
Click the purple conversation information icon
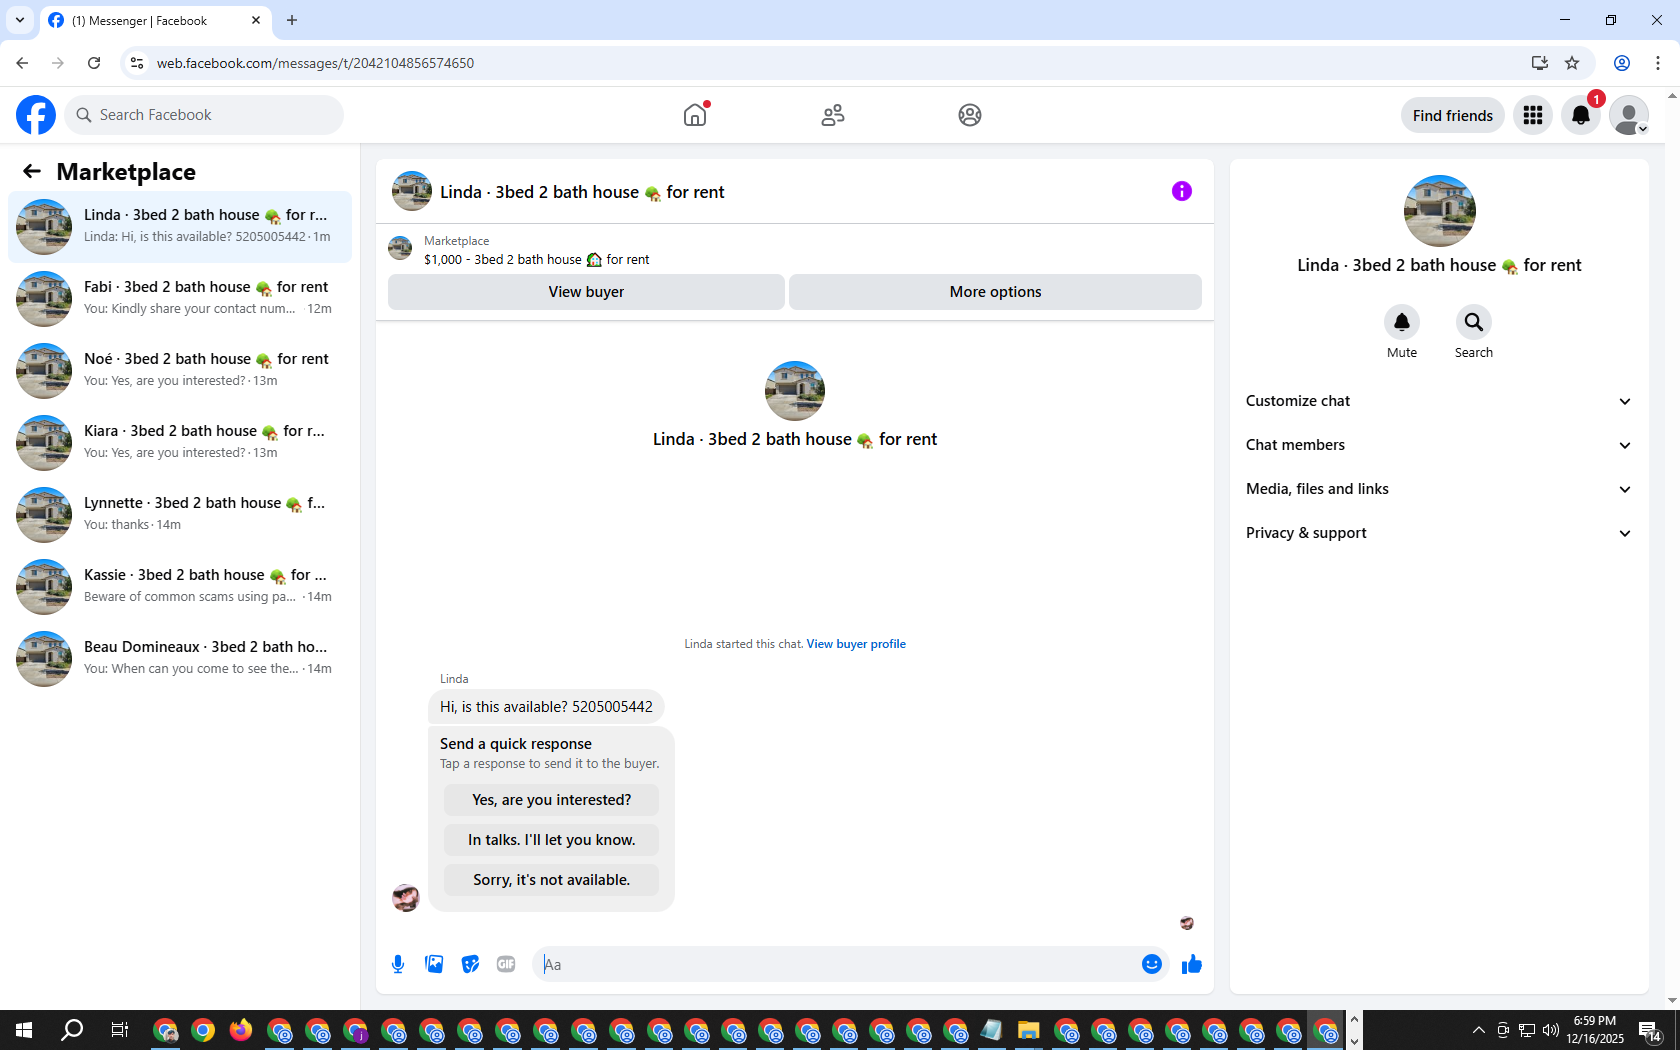[x=1182, y=191]
